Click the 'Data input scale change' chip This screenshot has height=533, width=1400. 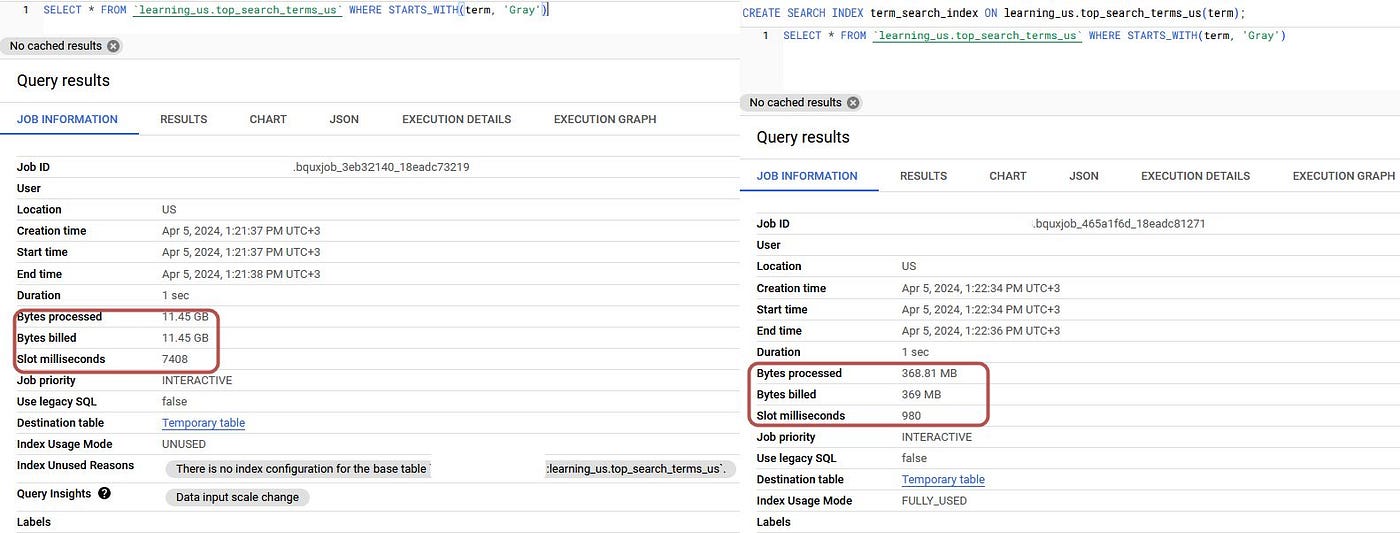pyautogui.click(x=237, y=497)
